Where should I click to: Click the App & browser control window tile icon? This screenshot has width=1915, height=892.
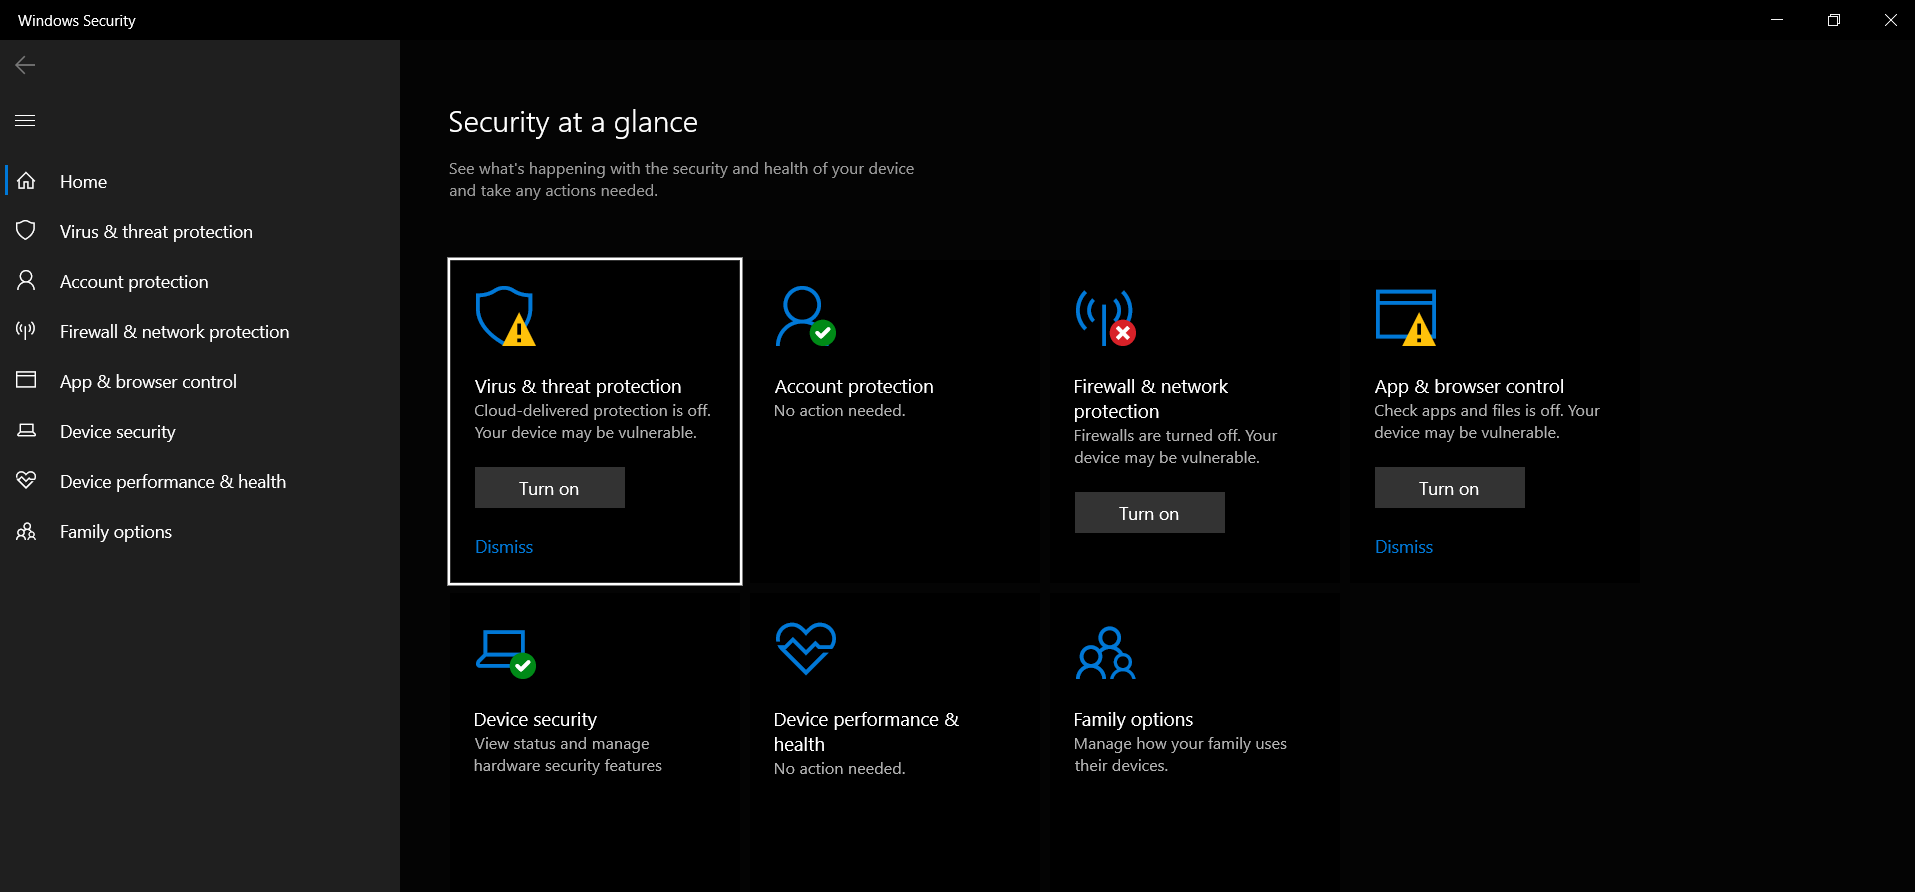(1406, 317)
